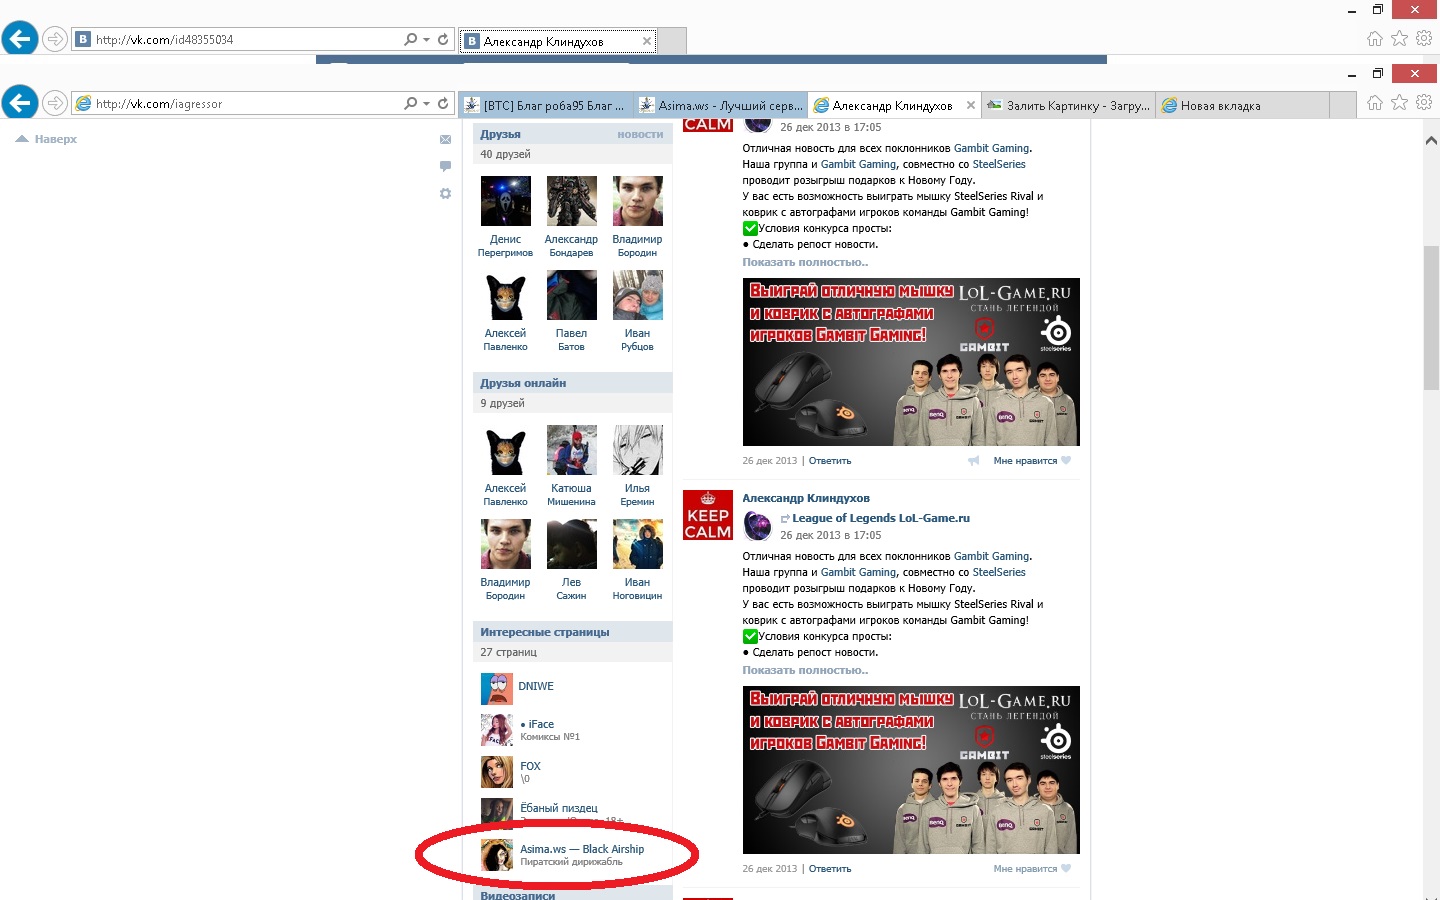Click forward arrow in the id48355034 window
1440x900 pixels.
pyautogui.click(x=55, y=39)
